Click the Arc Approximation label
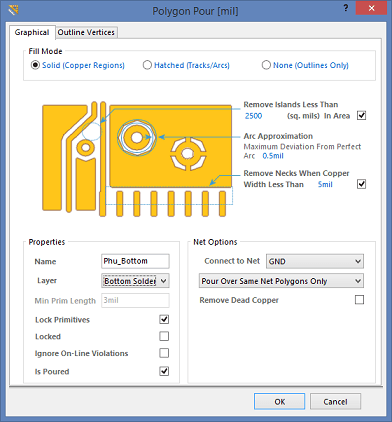 (x=278, y=136)
